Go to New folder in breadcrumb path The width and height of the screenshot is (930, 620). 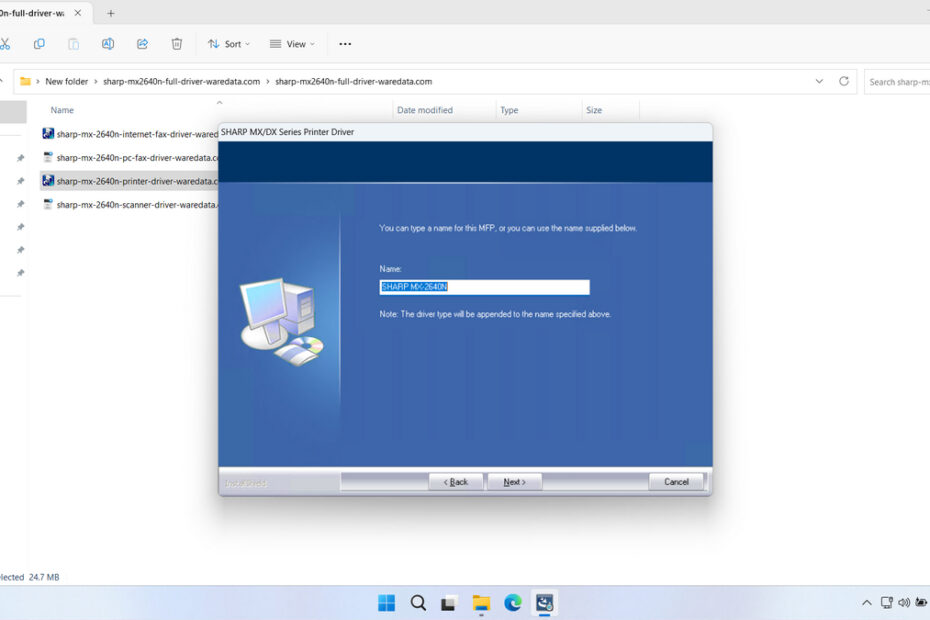click(x=66, y=81)
